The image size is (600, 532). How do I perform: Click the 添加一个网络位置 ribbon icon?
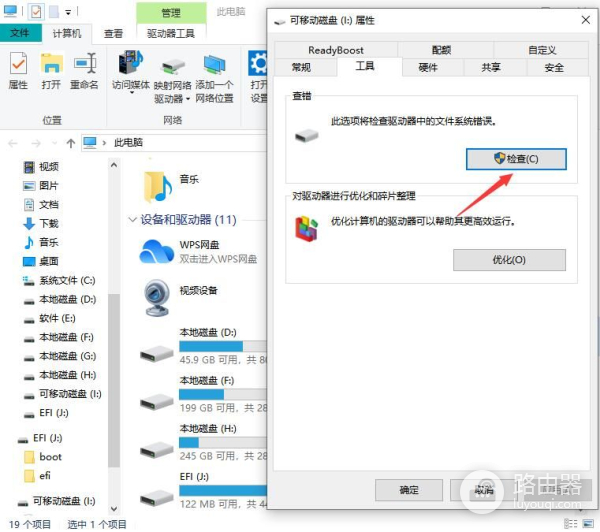coord(214,65)
